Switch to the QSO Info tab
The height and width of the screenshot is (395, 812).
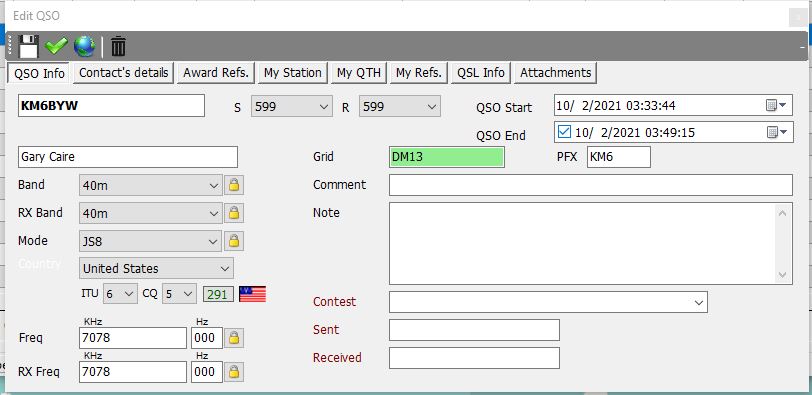(39, 73)
